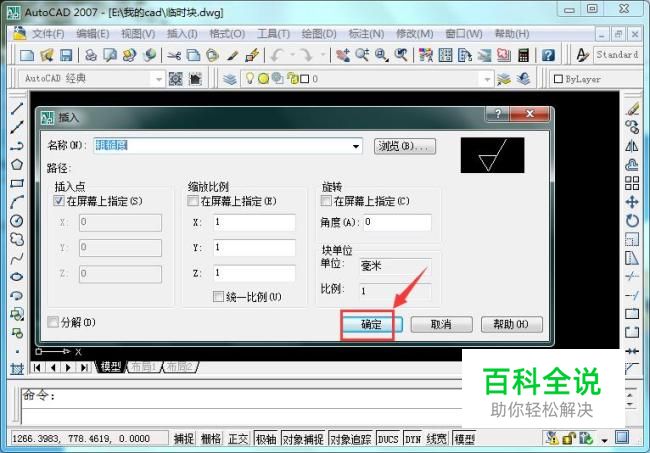The height and width of the screenshot is (453, 650).
Task: Expand the layer control dropdown
Action: point(488,79)
